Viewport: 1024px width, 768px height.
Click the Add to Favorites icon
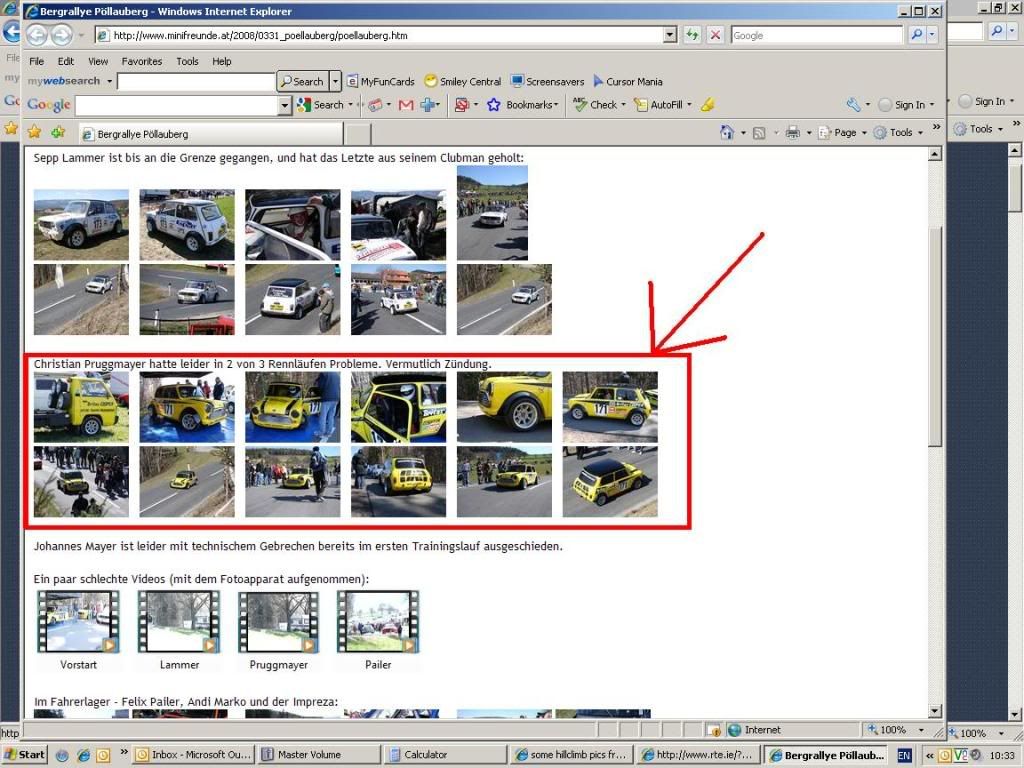click(58, 132)
